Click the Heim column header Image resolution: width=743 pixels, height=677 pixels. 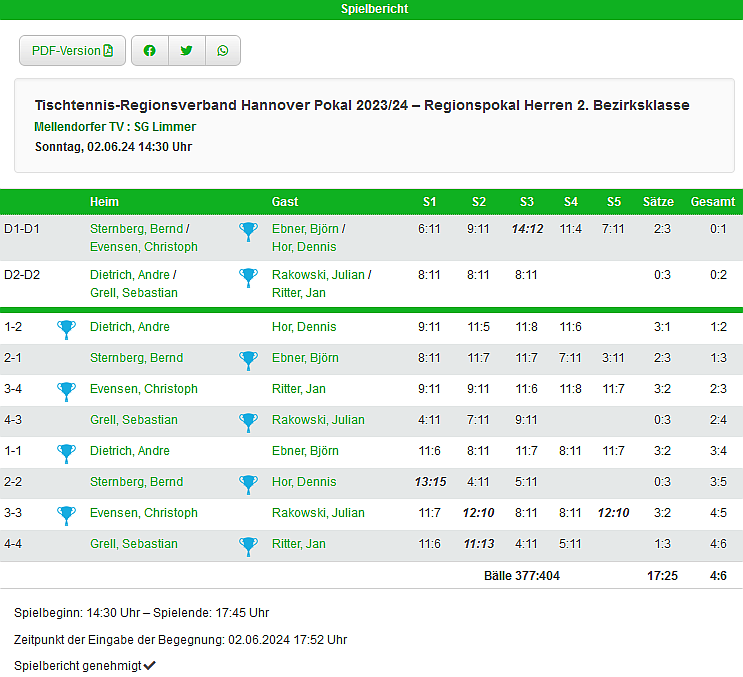[104, 202]
